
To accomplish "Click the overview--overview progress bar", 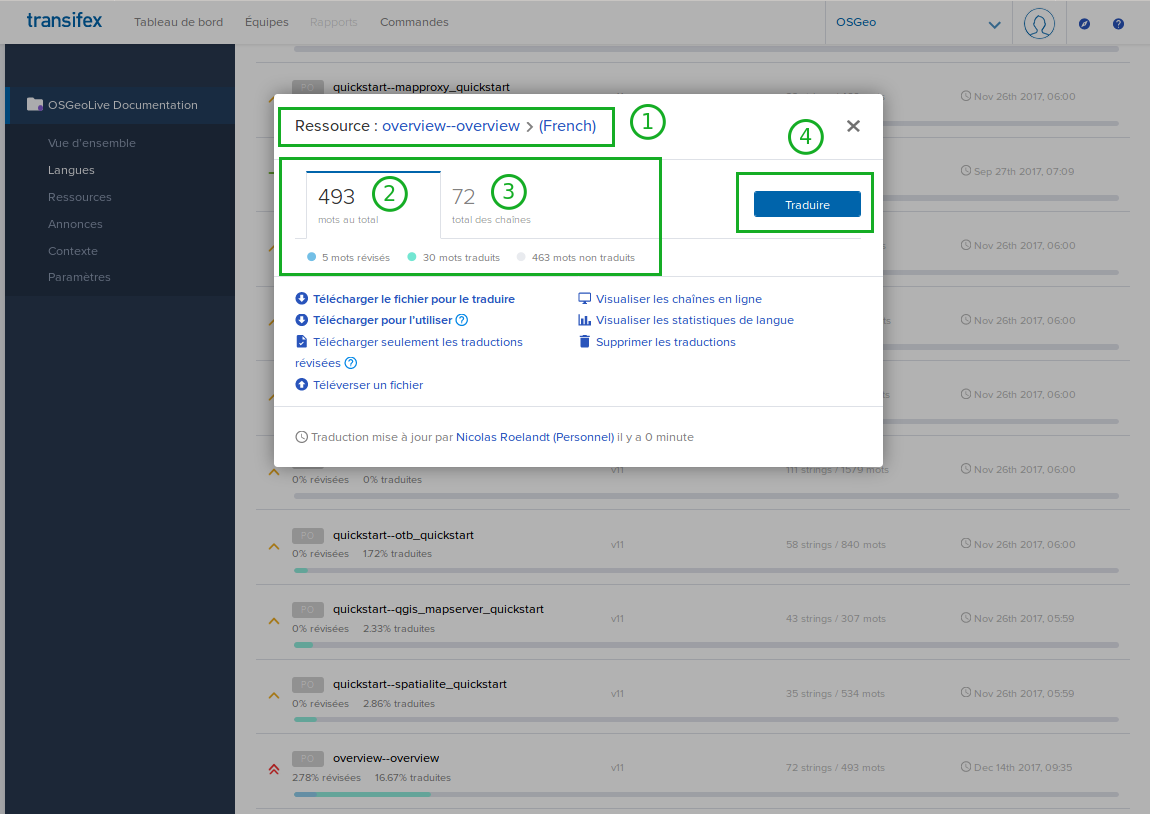I will pyautogui.click(x=705, y=795).
